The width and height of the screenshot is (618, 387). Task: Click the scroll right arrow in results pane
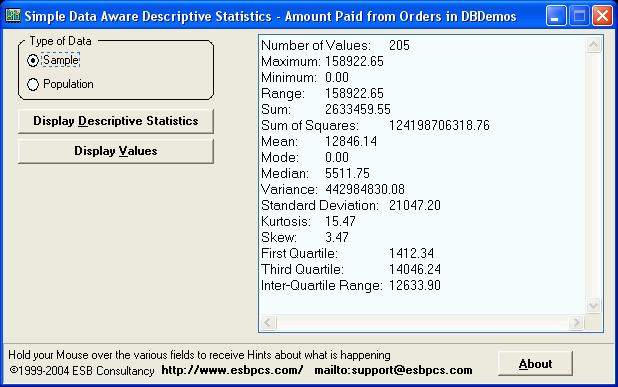[576, 323]
